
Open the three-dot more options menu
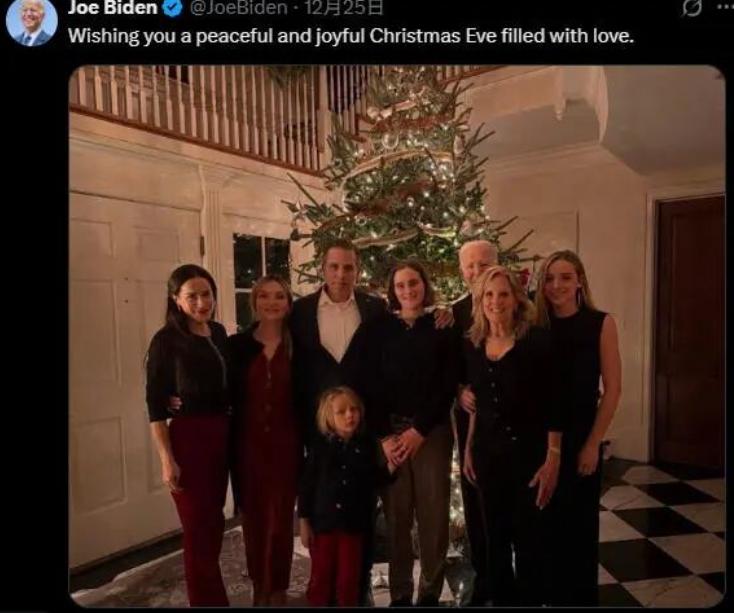pos(724,7)
